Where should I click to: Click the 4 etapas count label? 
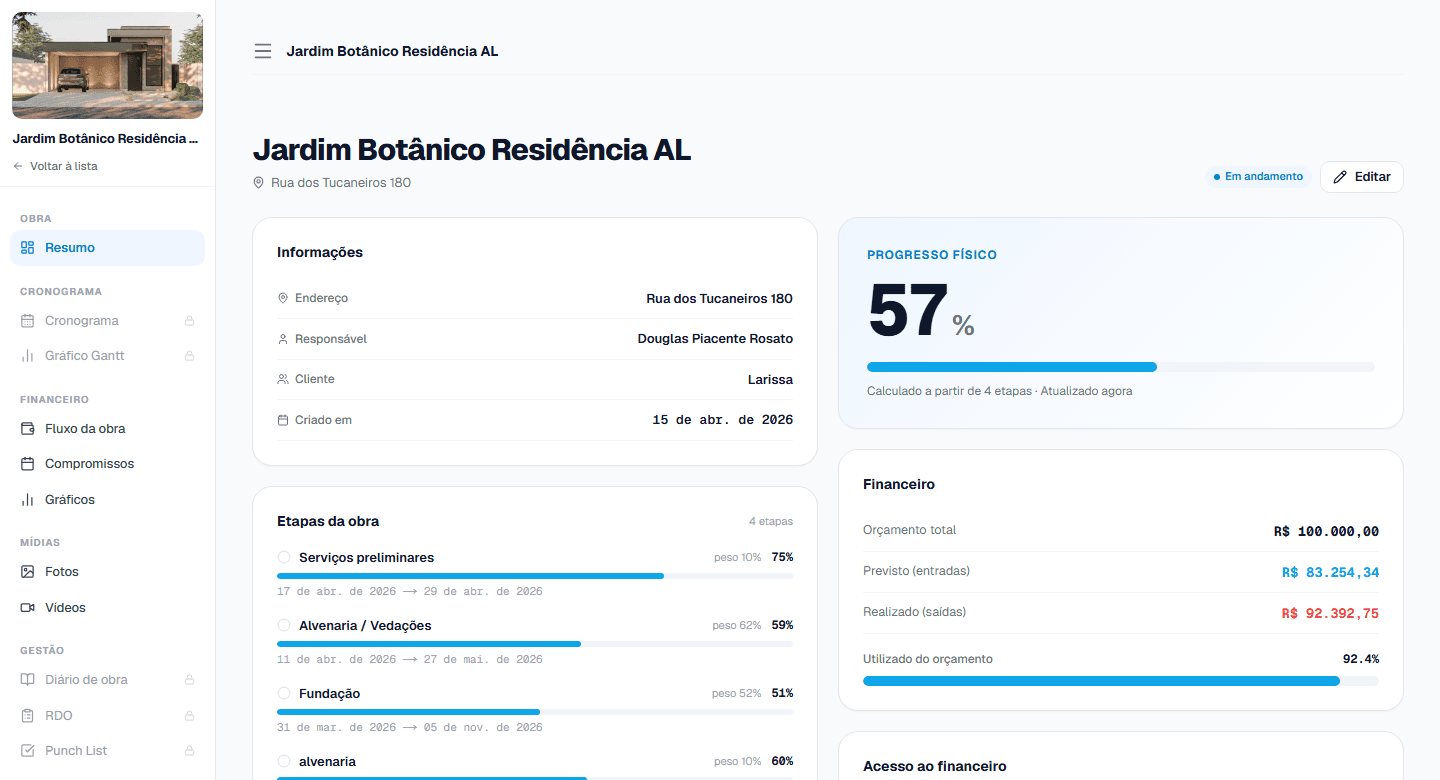pyautogui.click(x=770, y=521)
